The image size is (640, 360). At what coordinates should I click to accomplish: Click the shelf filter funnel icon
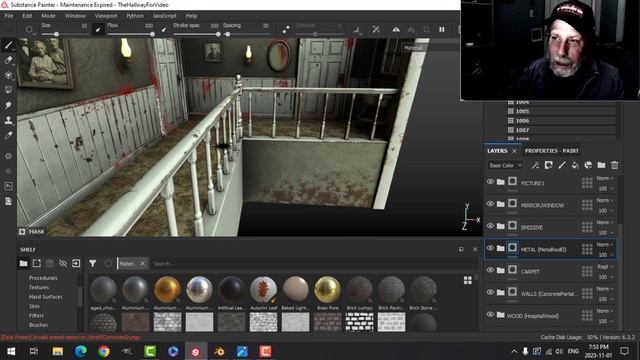[x=93, y=264]
